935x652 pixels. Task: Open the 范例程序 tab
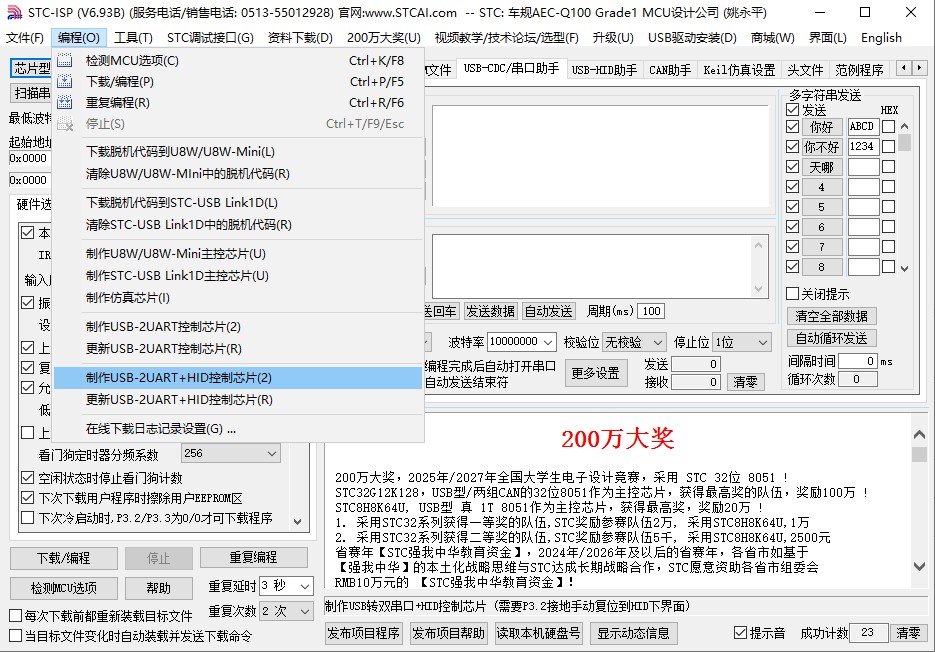pos(859,70)
